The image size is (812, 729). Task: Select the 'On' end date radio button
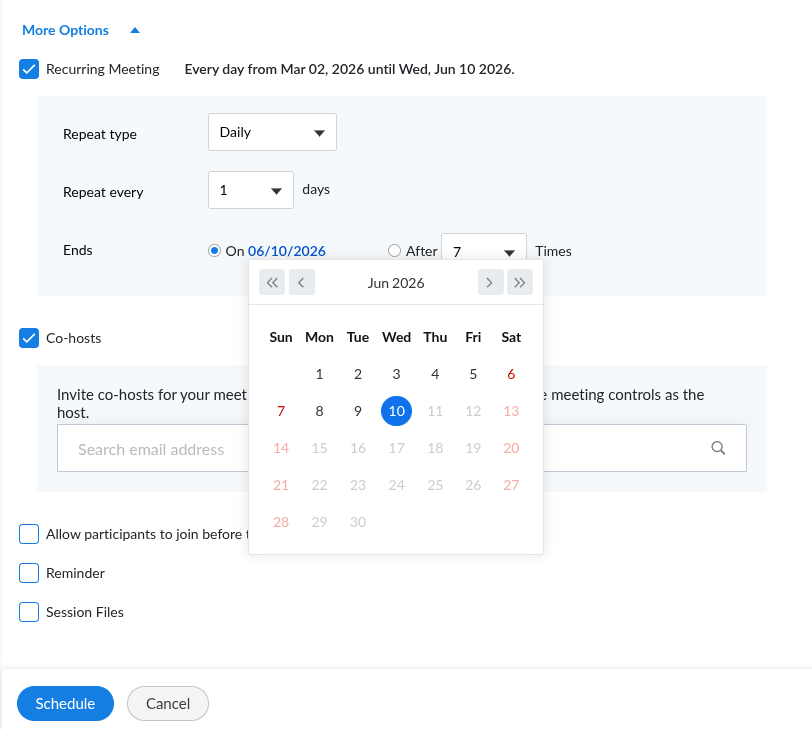tap(214, 251)
